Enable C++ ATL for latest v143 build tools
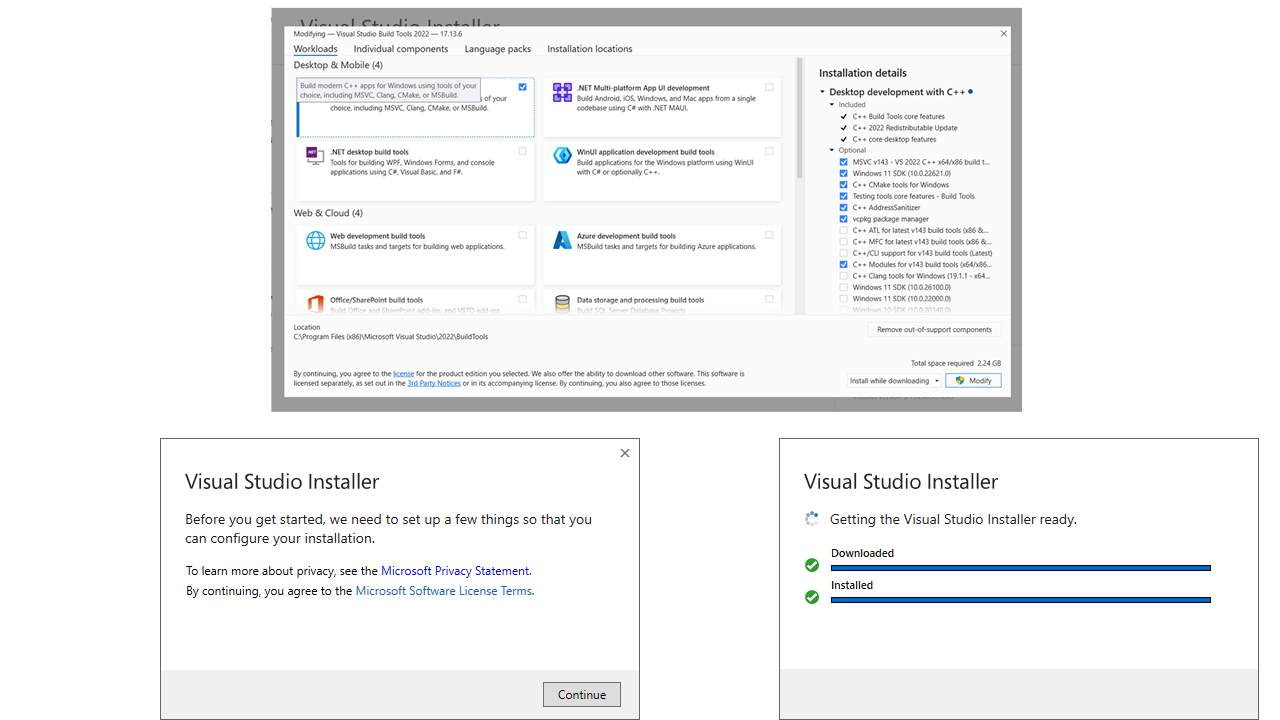This screenshot has height=720, width=1280. 843,228
